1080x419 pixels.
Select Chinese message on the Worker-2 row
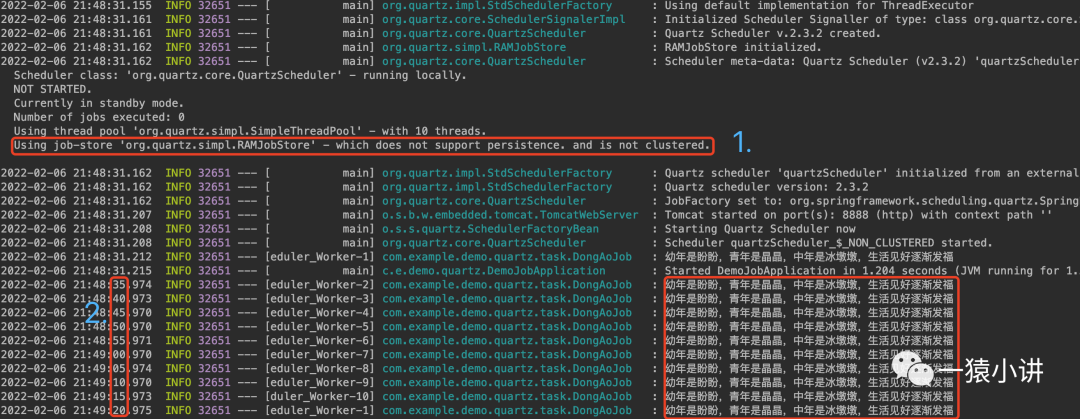point(810,285)
